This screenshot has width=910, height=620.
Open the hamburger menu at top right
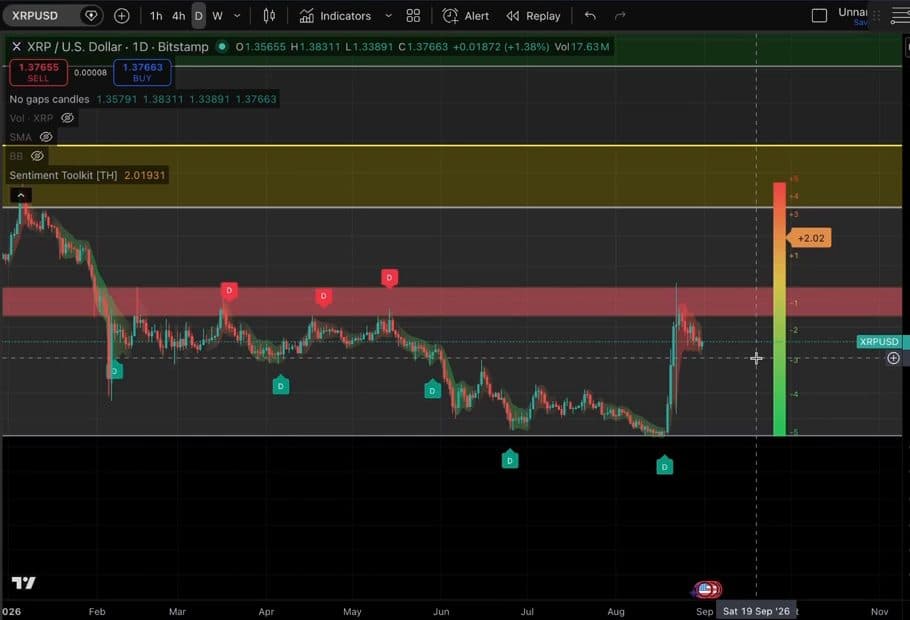(900, 16)
